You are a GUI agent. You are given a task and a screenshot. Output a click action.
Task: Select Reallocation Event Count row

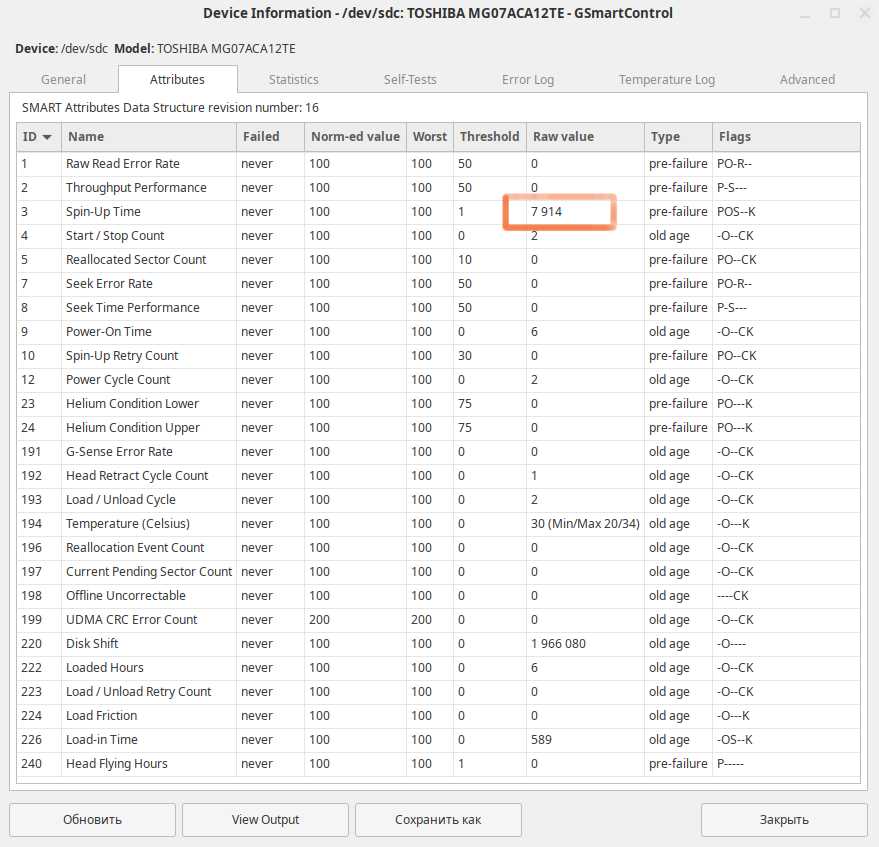pos(438,548)
